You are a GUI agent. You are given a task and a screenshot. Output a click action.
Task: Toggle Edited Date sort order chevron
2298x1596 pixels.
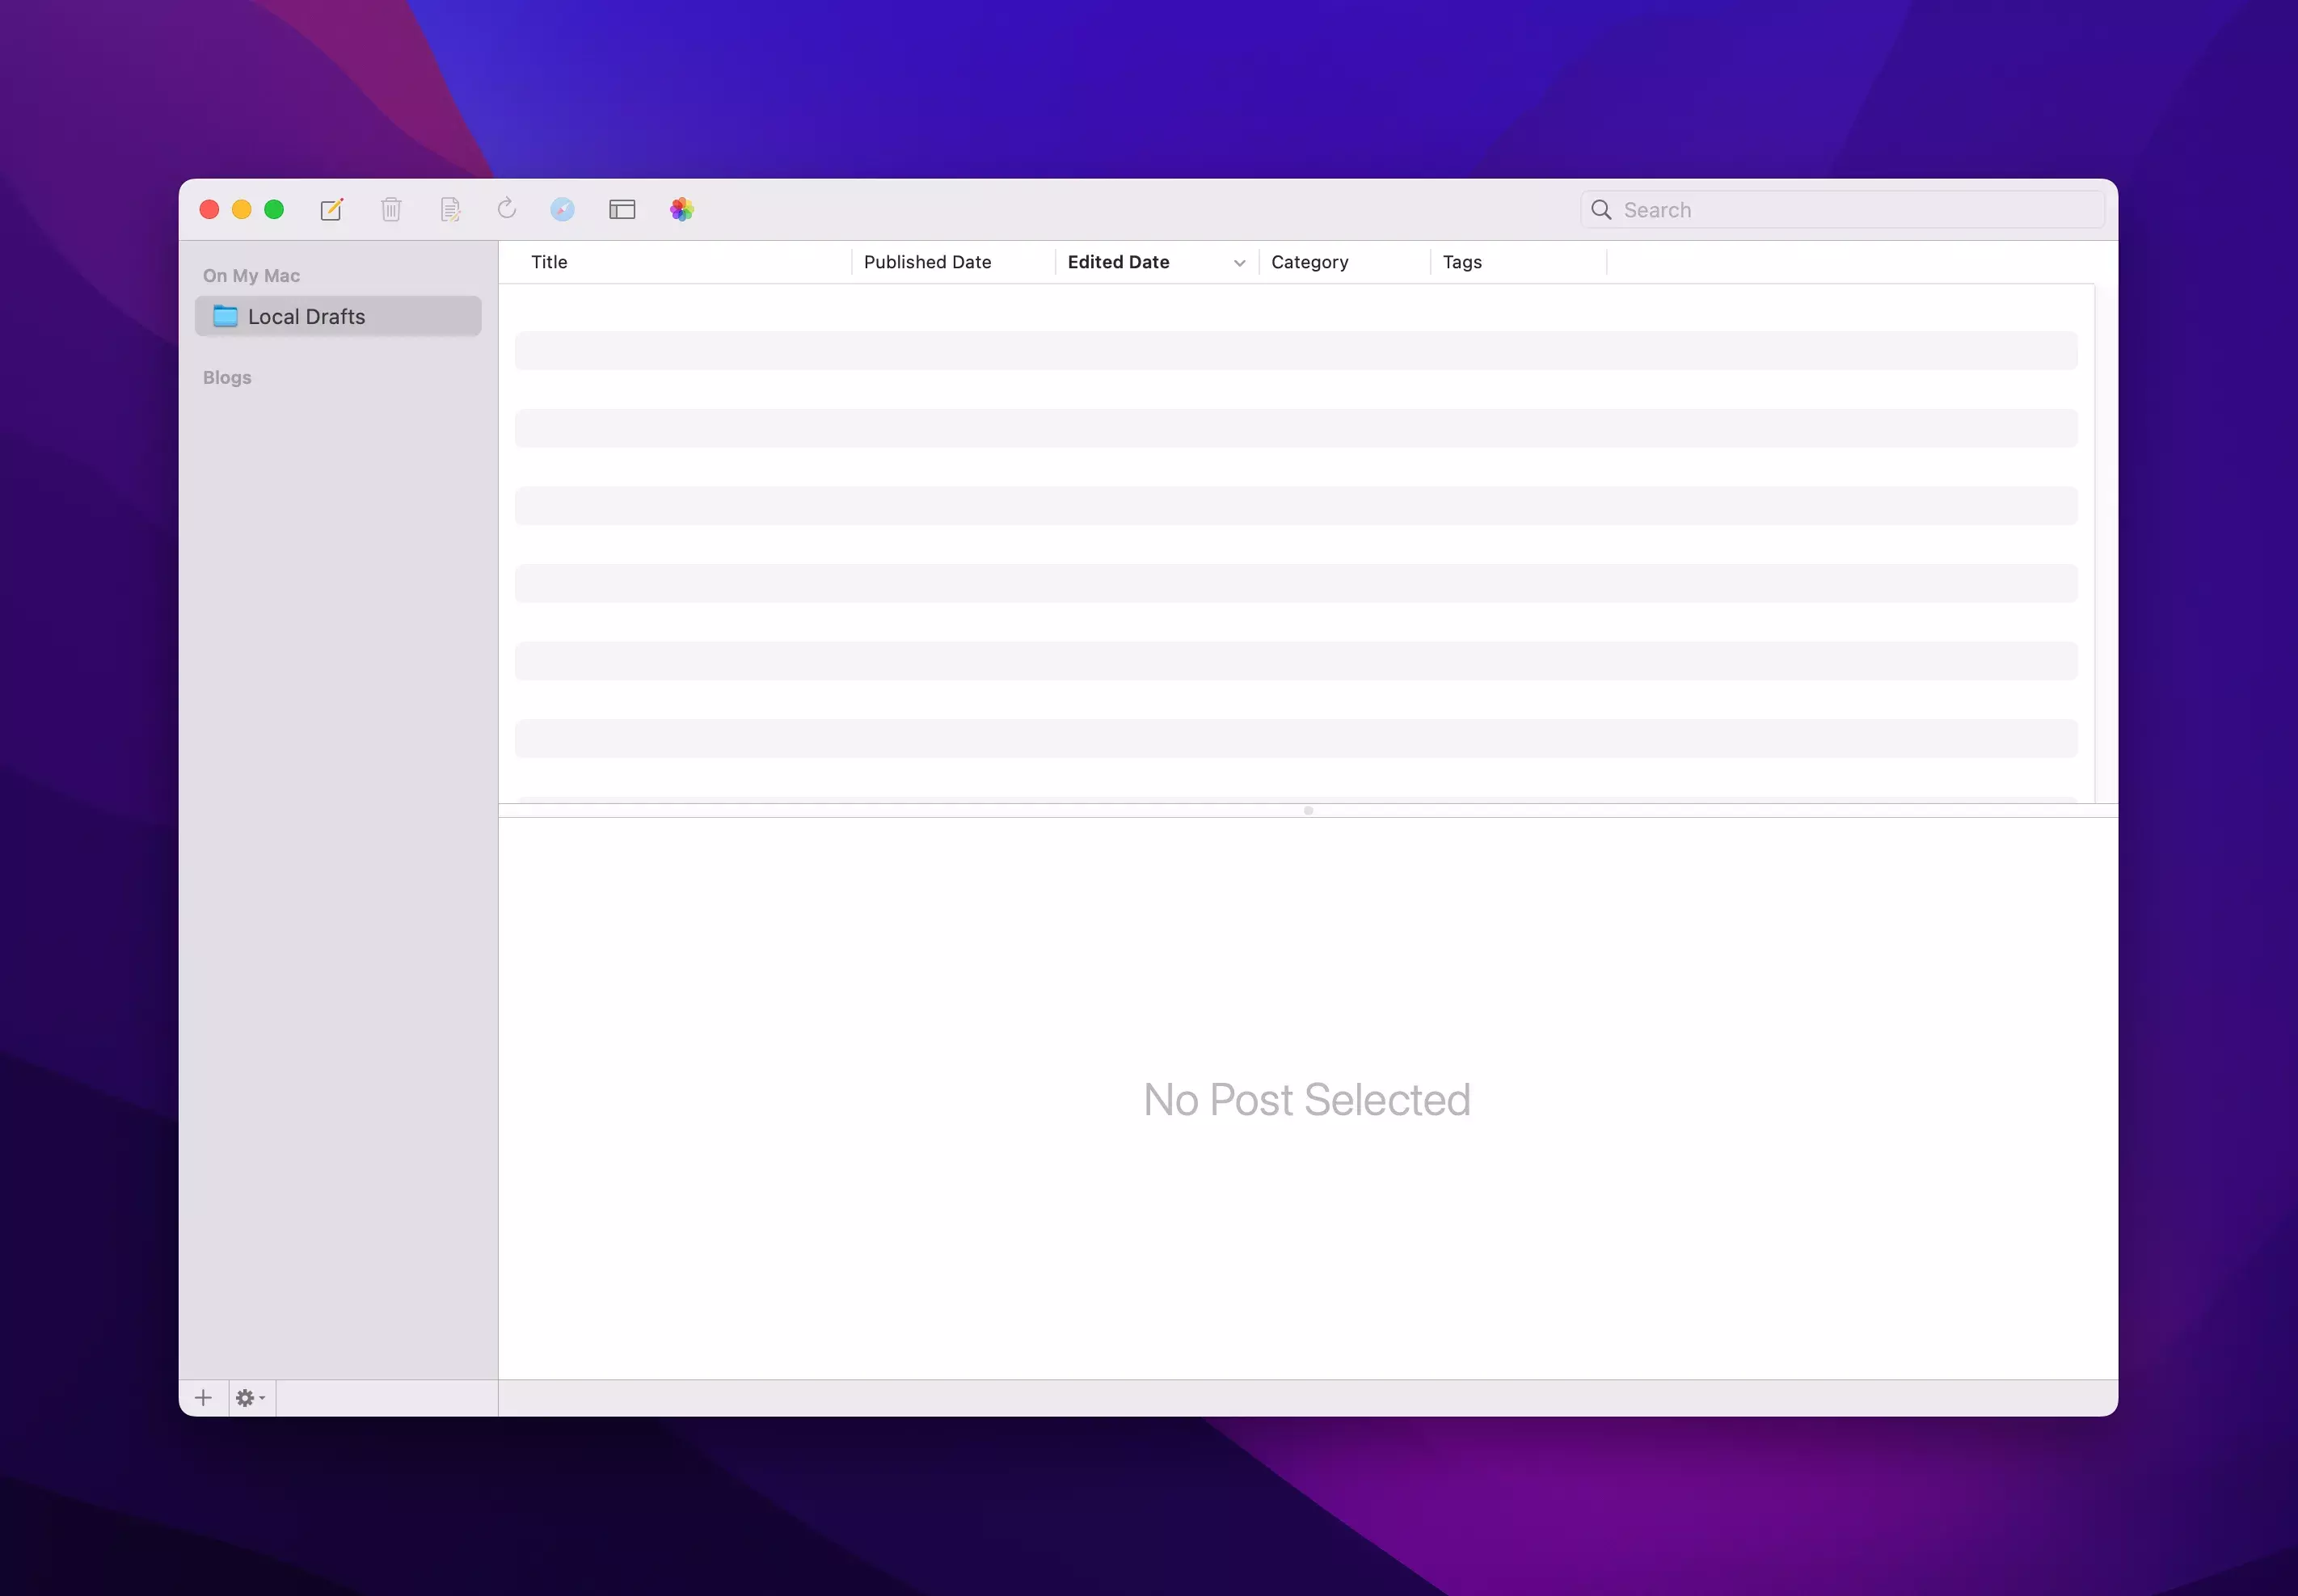[1239, 263]
